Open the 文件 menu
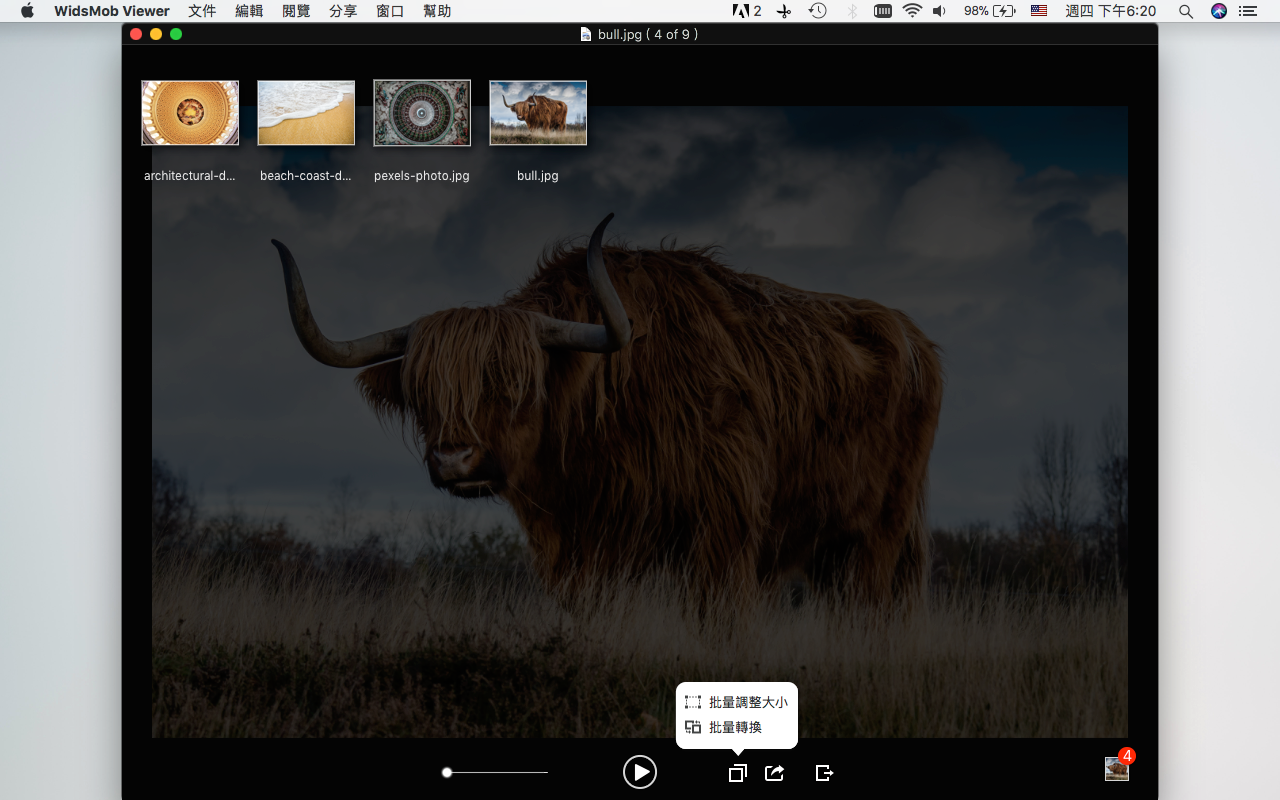 point(202,11)
